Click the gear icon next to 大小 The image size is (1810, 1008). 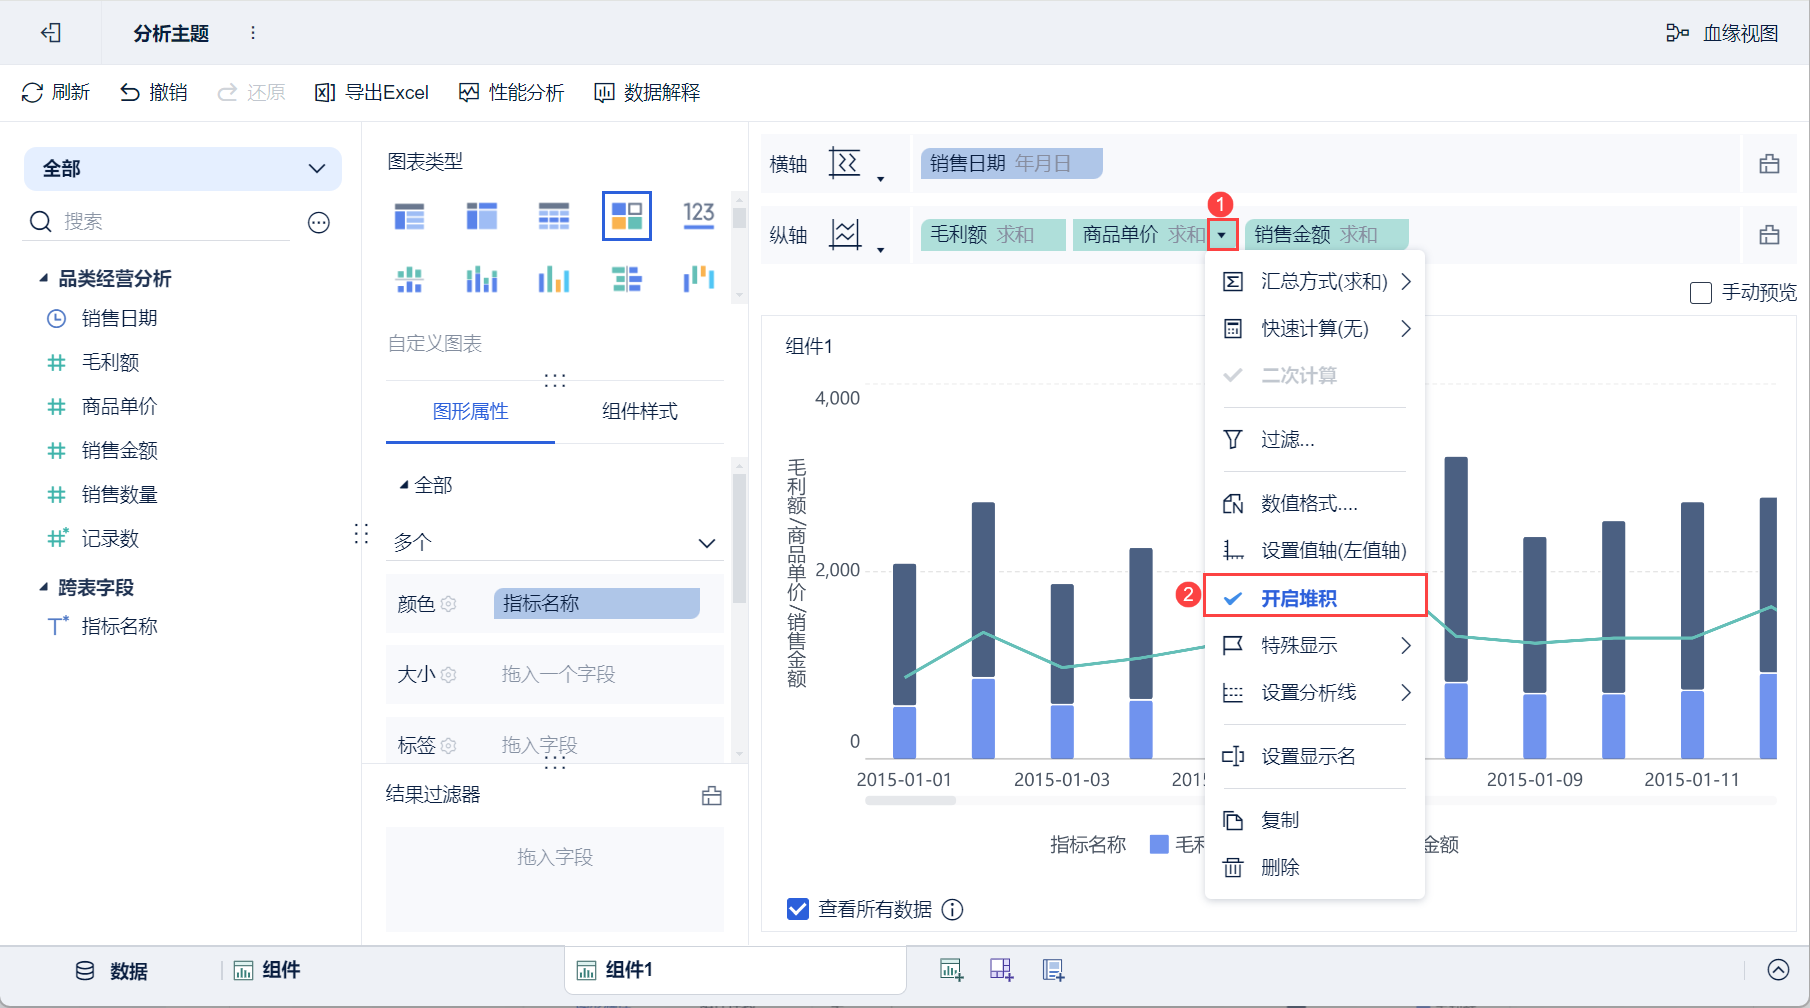pyautogui.click(x=449, y=675)
